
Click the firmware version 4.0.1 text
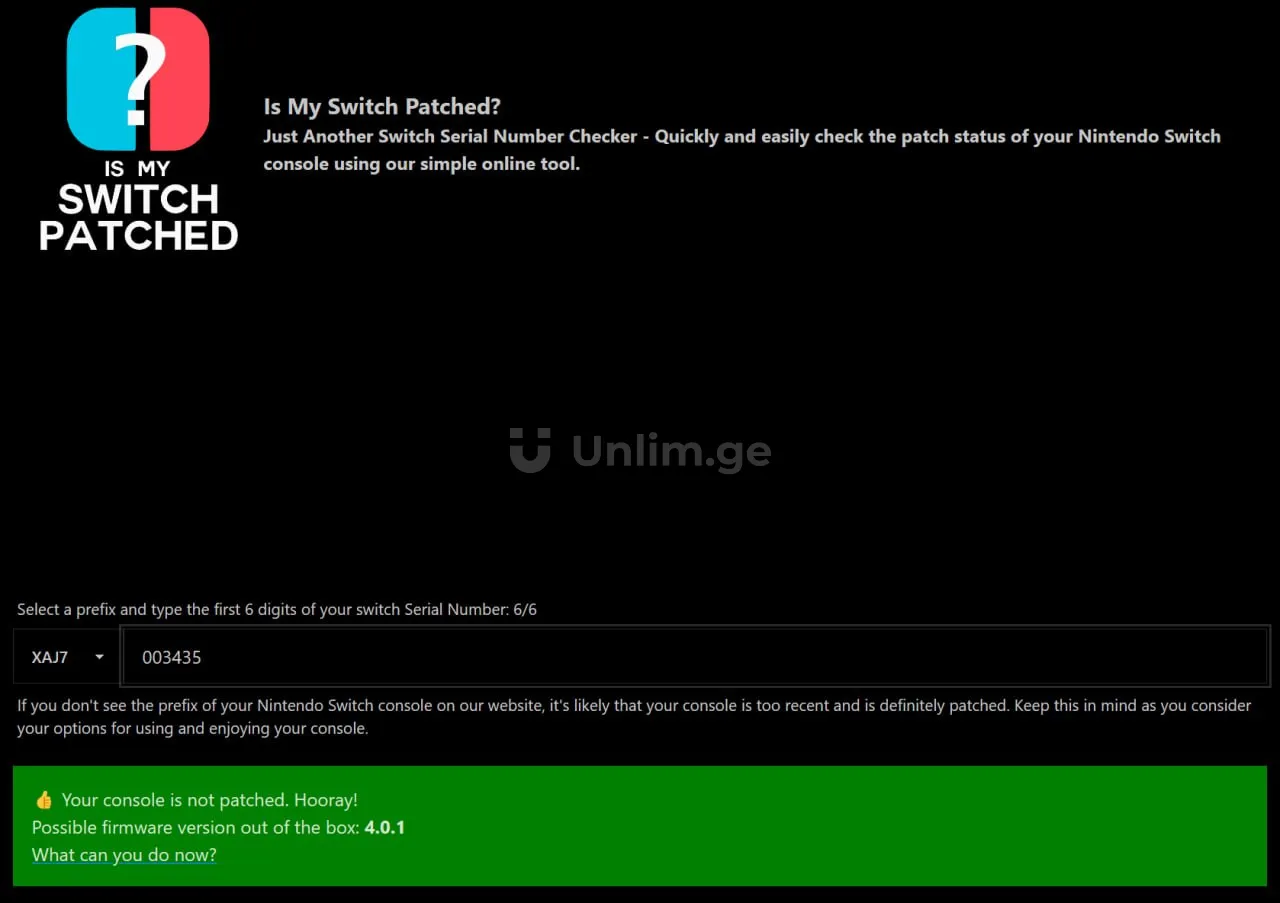(384, 828)
